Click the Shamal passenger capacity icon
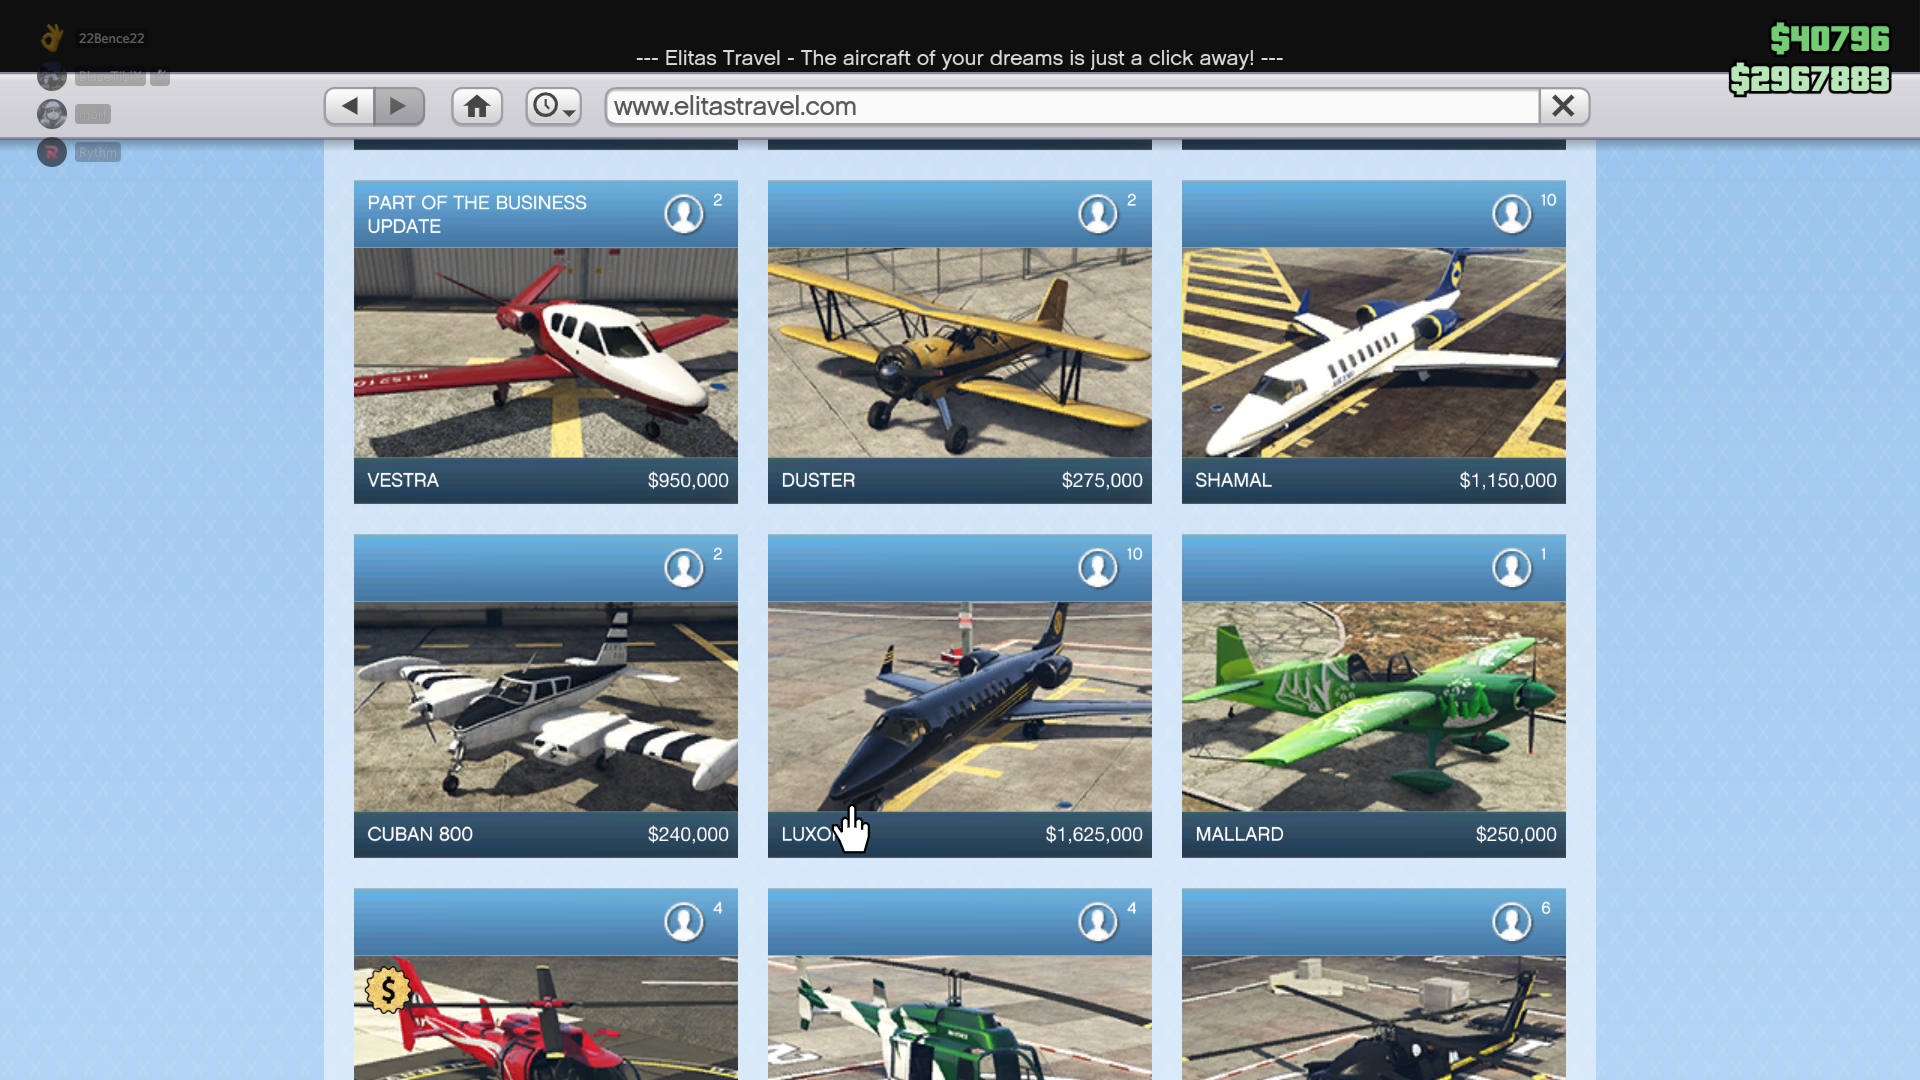This screenshot has height=1080, width=1920. (x=1512, y=214)
